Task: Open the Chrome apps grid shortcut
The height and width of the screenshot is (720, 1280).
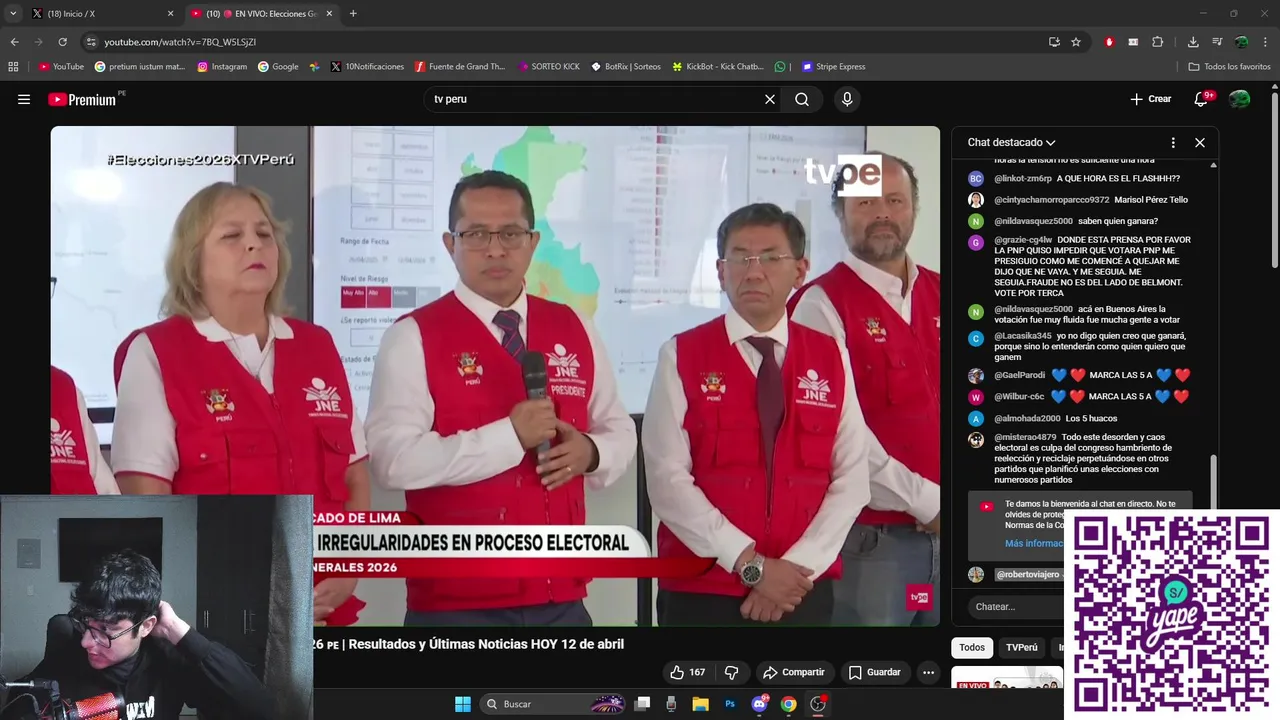Action: [x=13, y=67]
